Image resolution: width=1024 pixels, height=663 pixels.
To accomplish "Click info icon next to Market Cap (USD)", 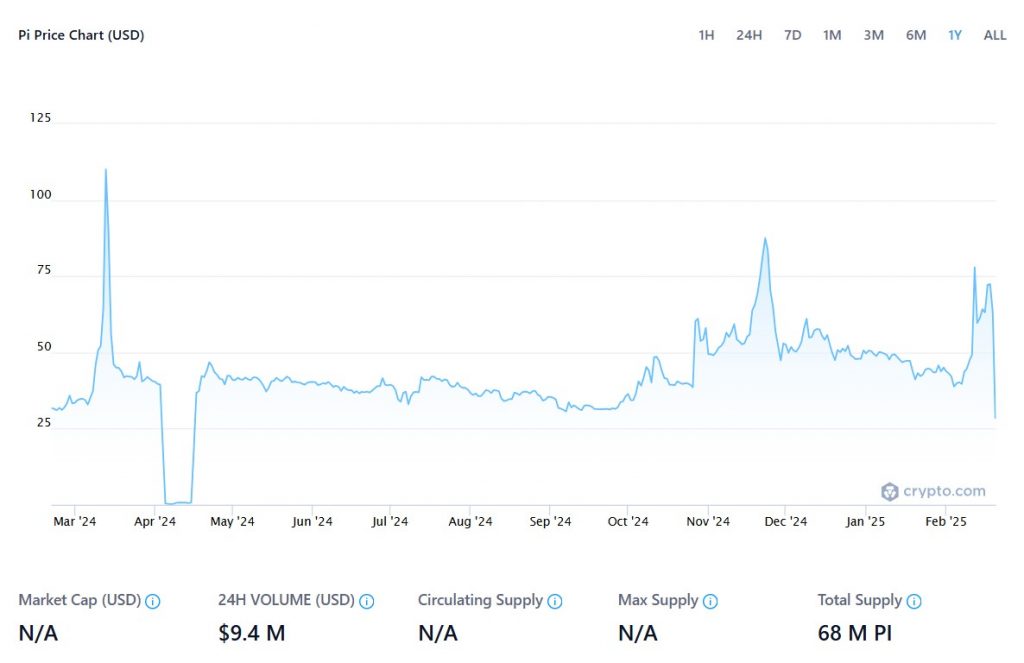I will pyautogui.click(x=153, y=602).
